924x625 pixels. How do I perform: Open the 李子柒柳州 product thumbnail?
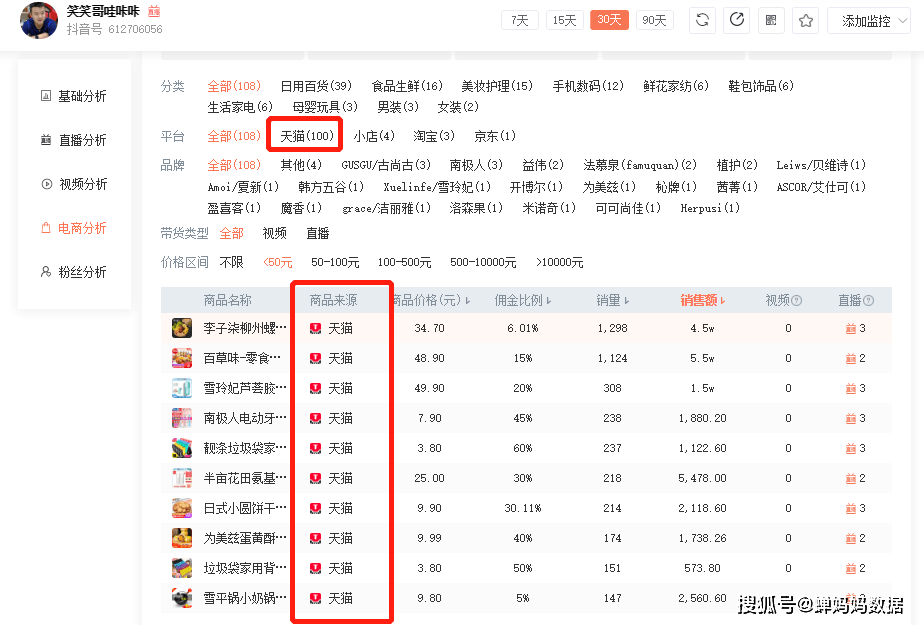182,328
